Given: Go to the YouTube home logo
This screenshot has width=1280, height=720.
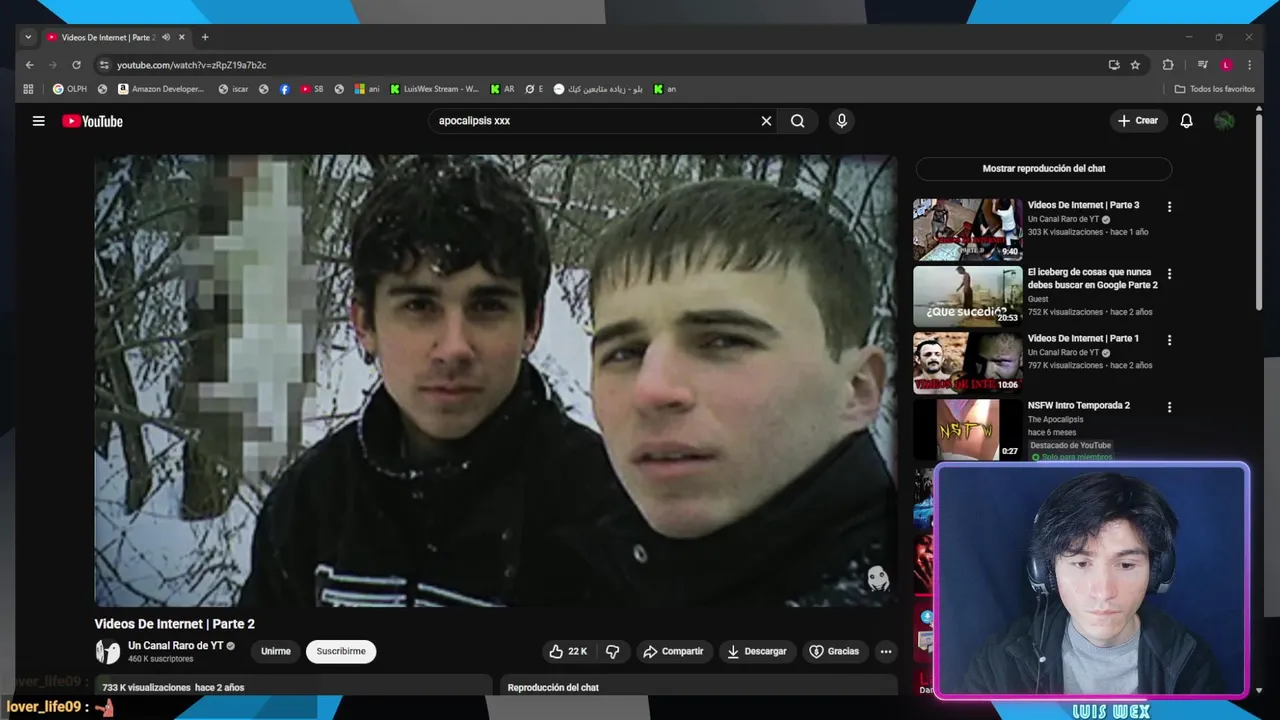Looking at the screenshot, I should click(92, 121).
